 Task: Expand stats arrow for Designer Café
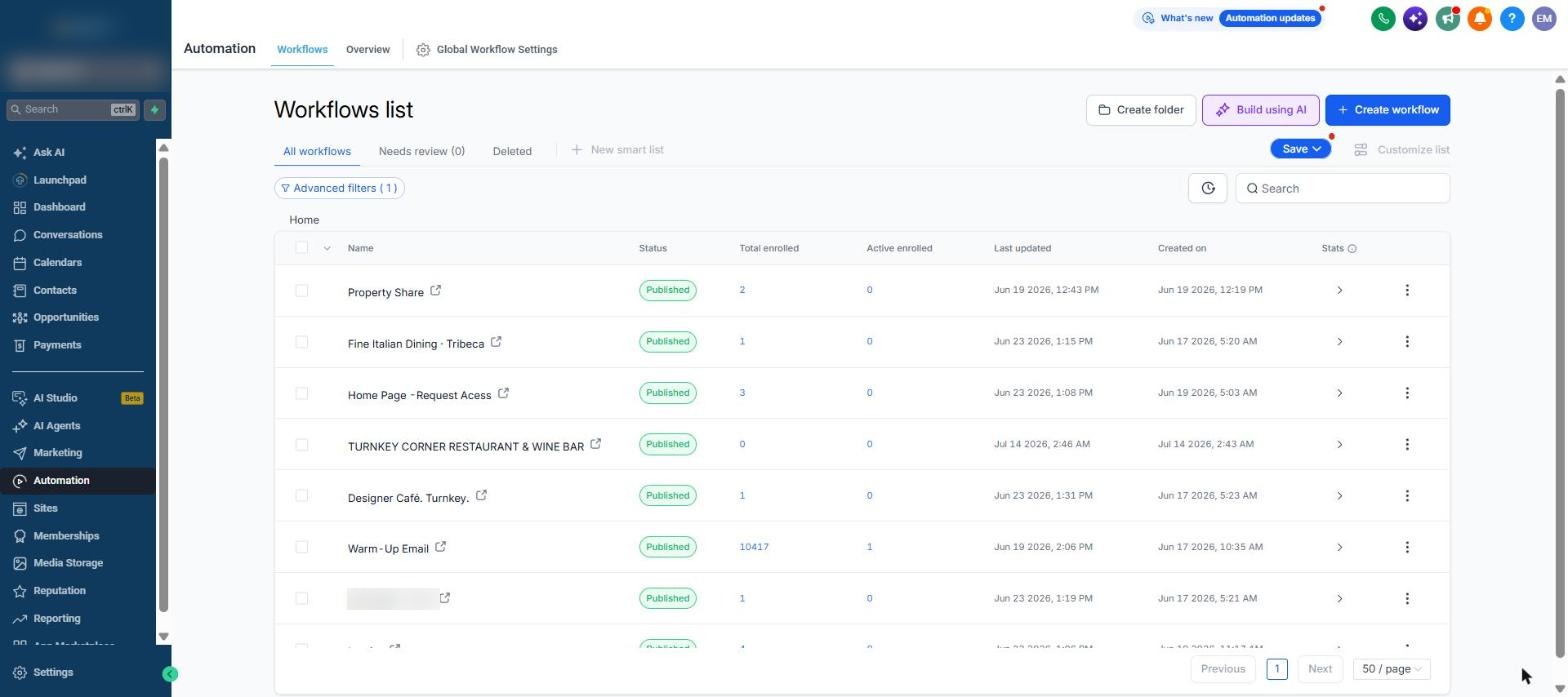click(1339, 495)
